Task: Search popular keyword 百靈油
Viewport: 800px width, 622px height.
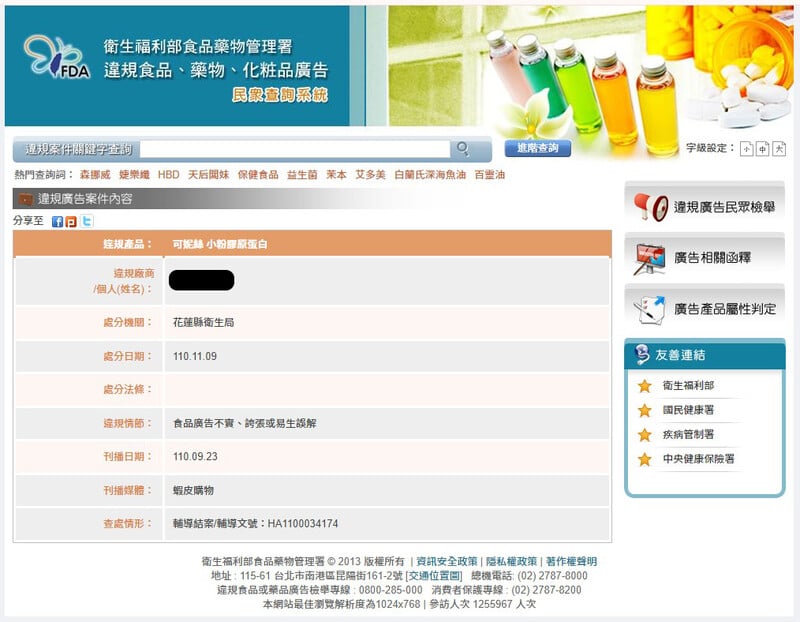Action: click(x=490, y=175)
